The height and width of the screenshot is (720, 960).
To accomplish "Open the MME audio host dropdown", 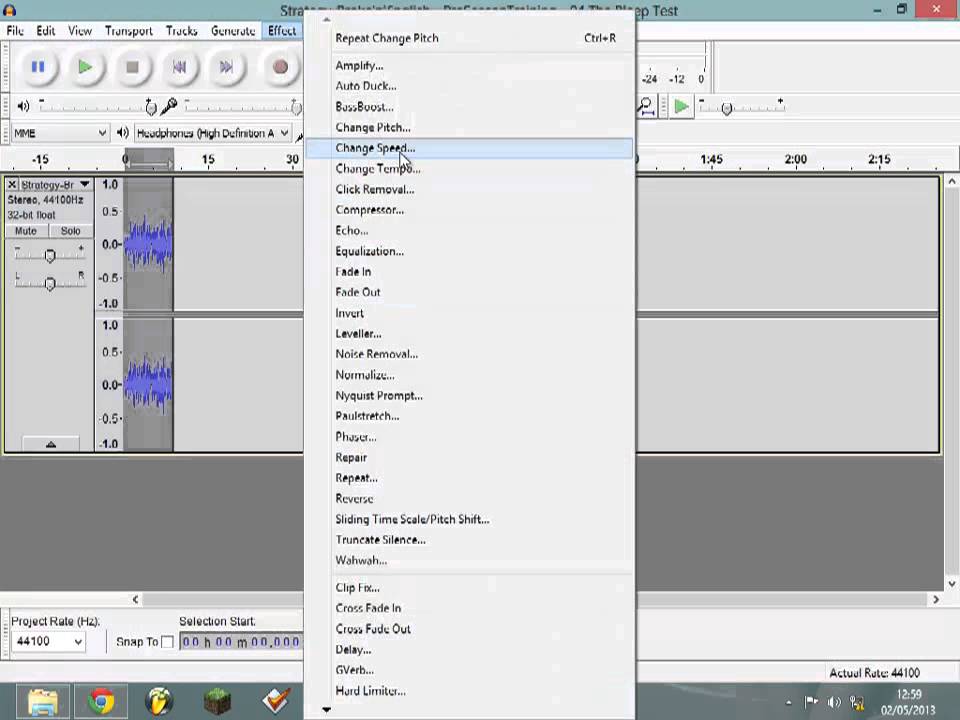I will [x=60, y=133].
